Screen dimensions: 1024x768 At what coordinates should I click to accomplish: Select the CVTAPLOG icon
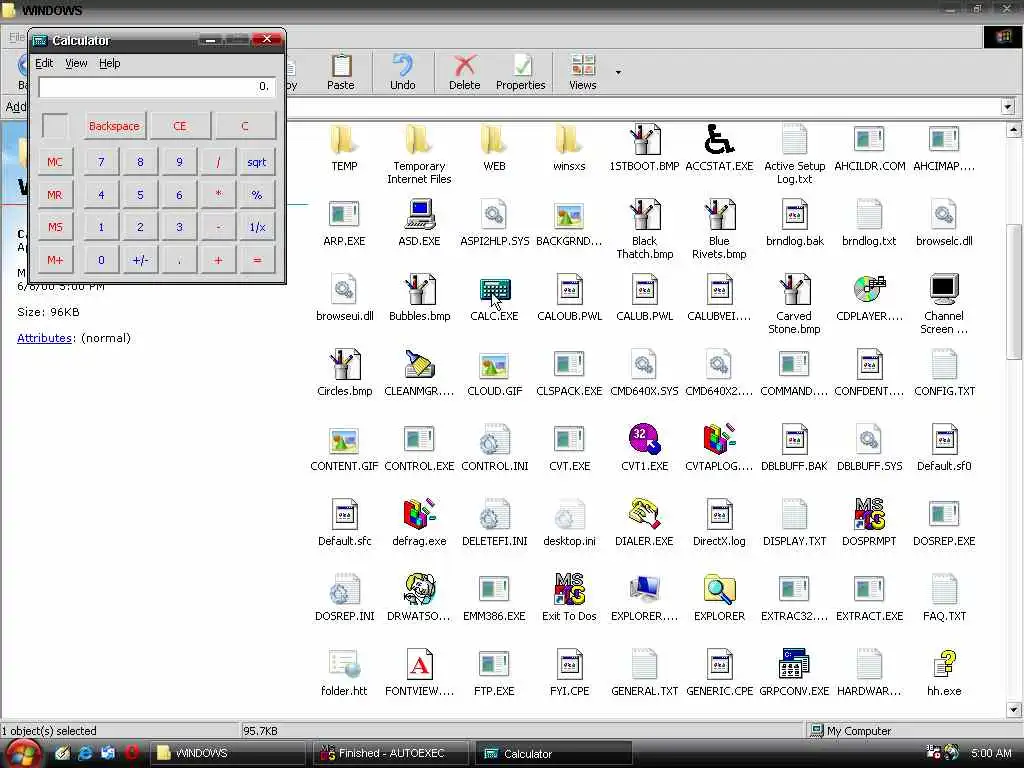point(719,440)
